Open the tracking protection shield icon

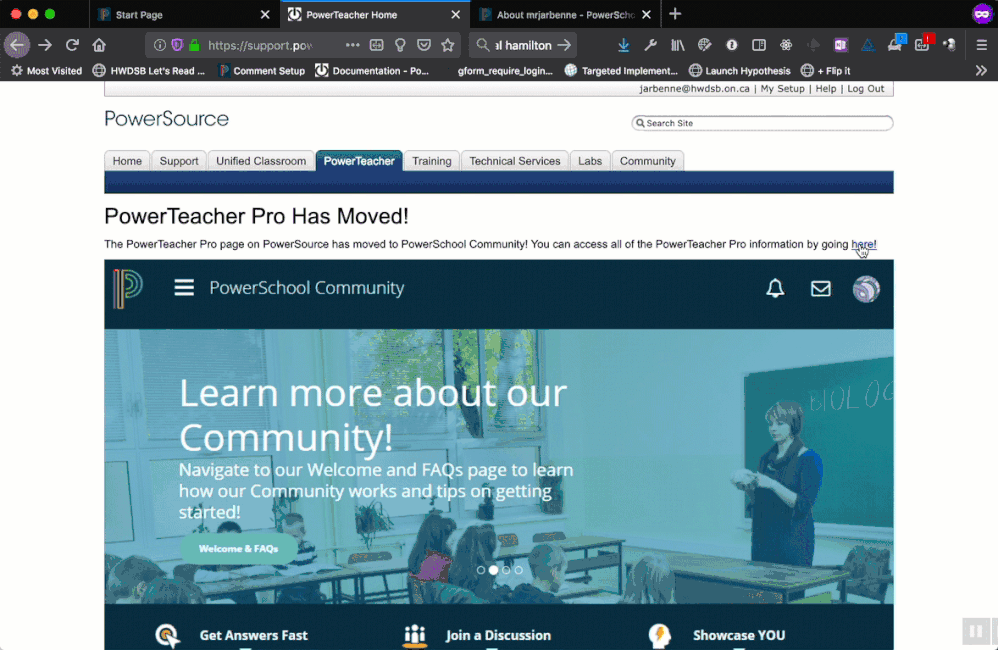pyautogui.click(x=177, y=45)
